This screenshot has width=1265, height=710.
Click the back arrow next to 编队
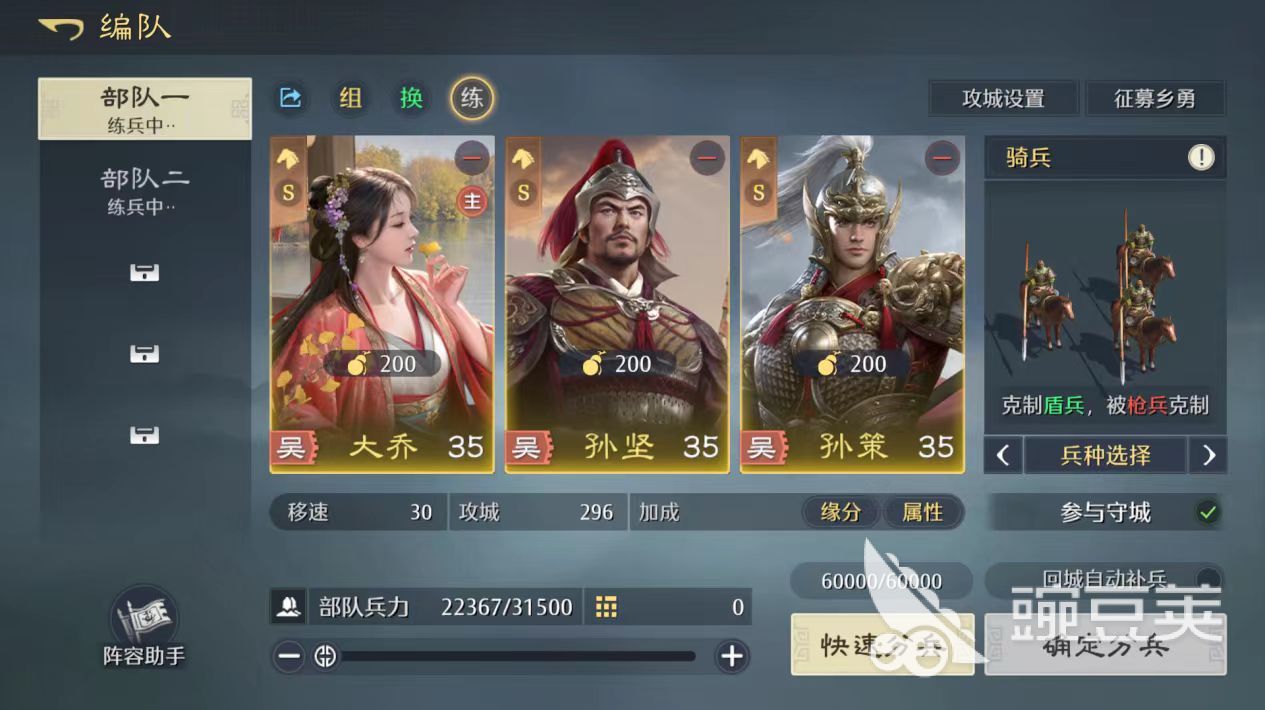tap(60, 28)
